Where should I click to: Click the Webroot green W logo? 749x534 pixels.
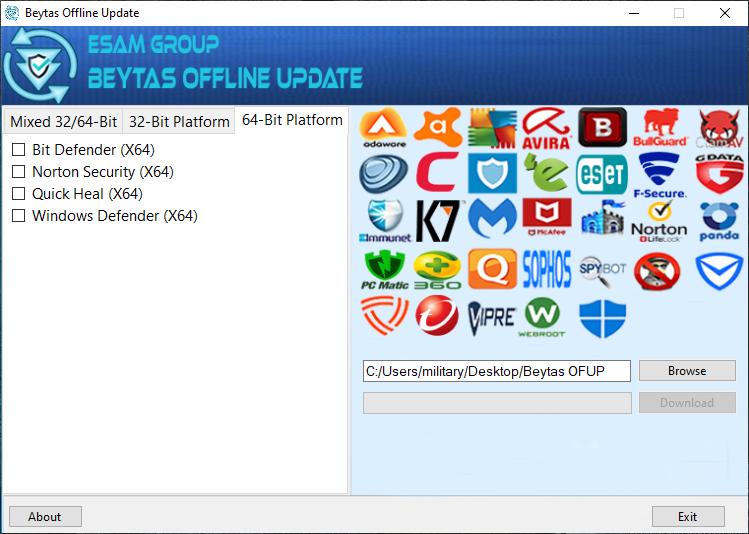tap(542, 317)
